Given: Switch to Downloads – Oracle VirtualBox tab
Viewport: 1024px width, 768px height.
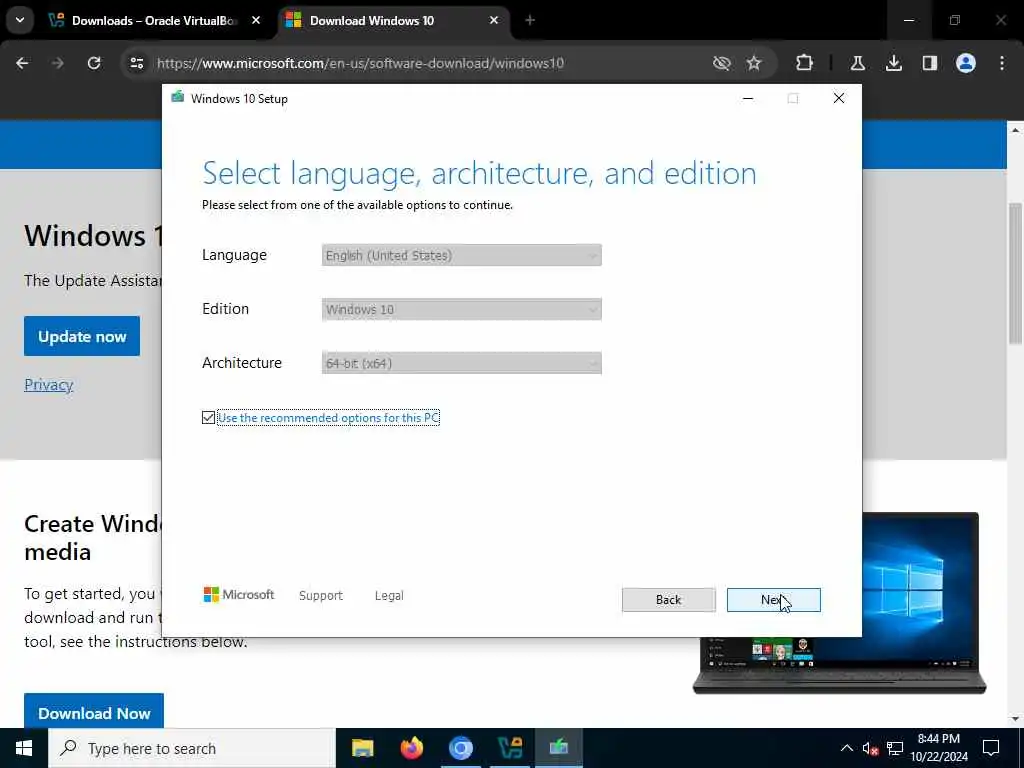Looking at the screenshot, I should coord(155,20).
